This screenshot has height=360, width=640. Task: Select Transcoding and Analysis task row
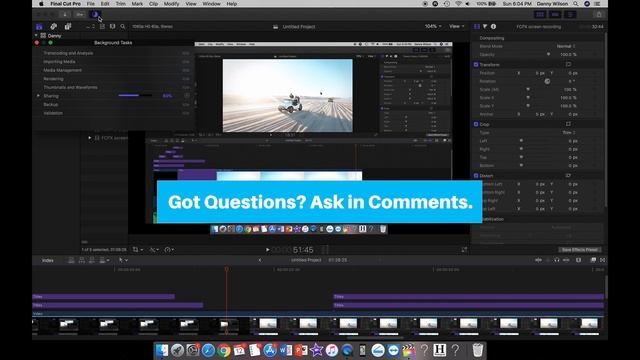coord(113,53)
